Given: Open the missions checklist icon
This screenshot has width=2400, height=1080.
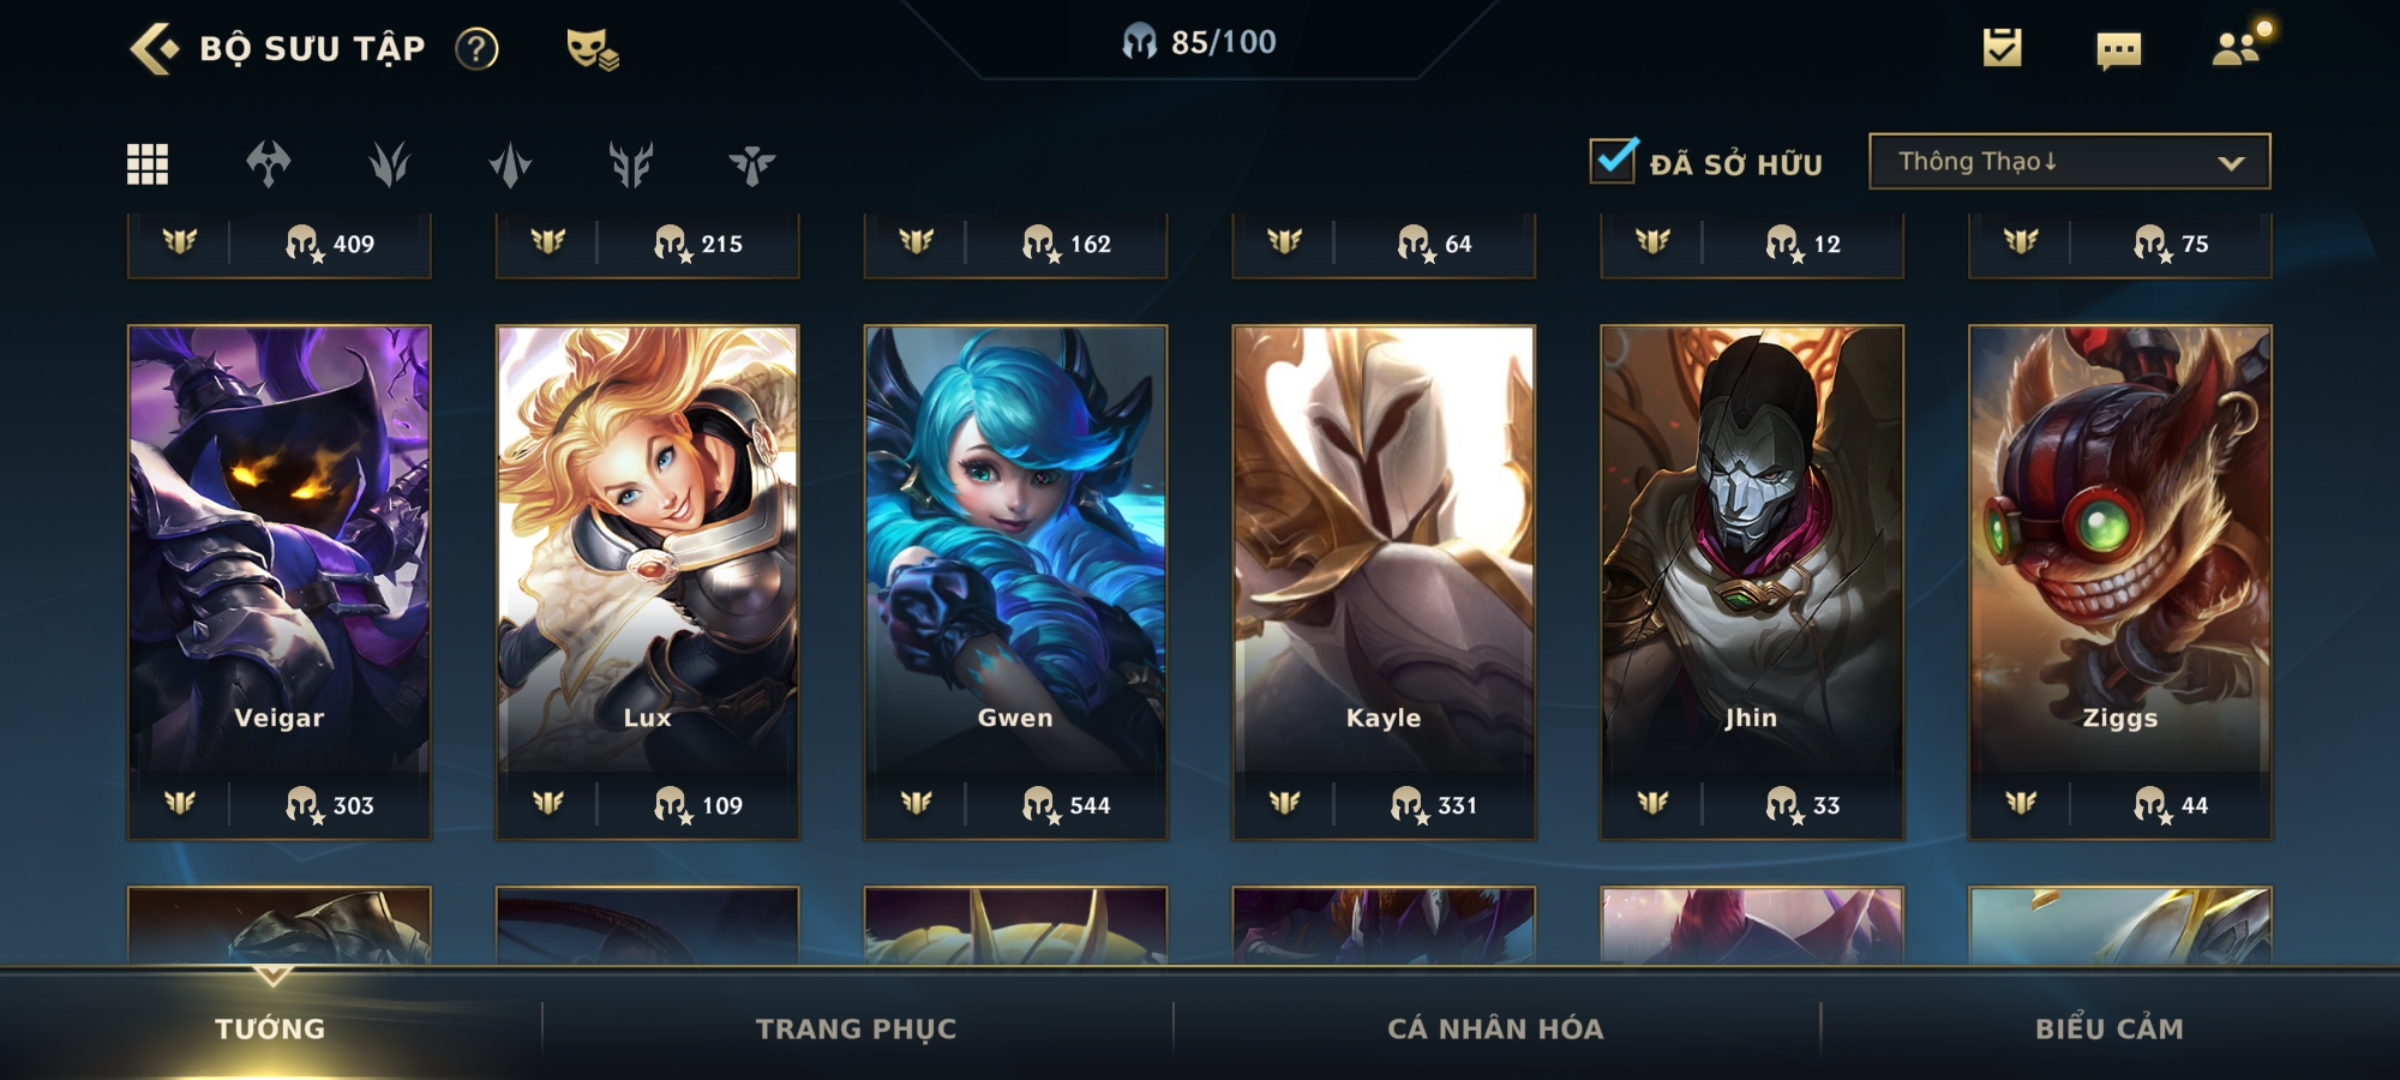Looking at the screenshot, I should pos(2002,47).
